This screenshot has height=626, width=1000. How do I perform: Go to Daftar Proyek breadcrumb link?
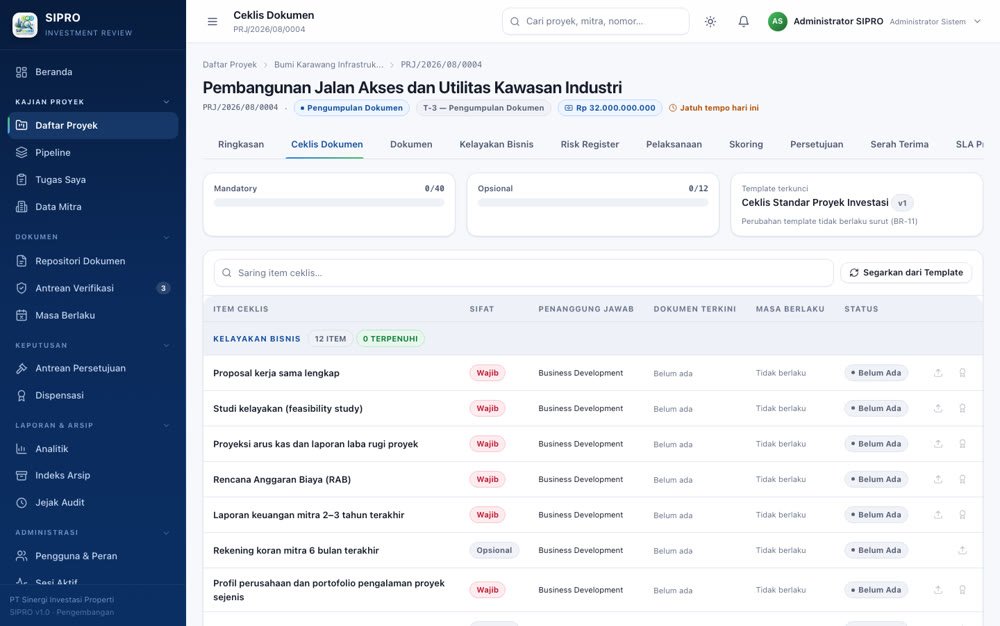230,64
